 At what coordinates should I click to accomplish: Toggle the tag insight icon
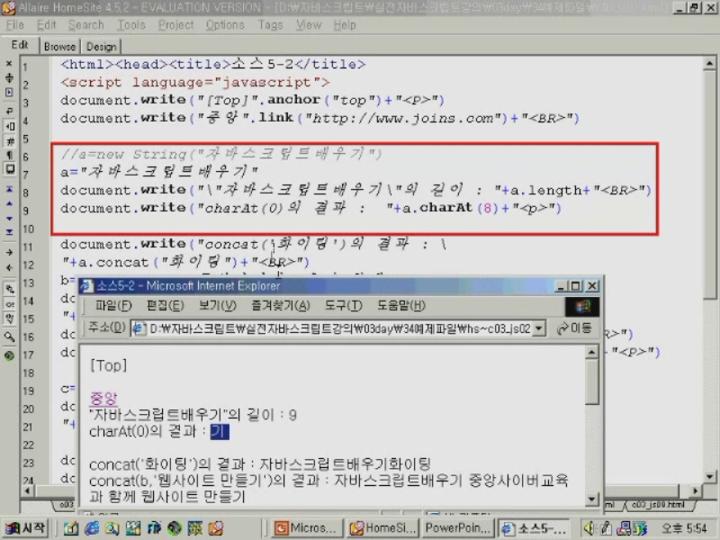(x=9, y=304)
